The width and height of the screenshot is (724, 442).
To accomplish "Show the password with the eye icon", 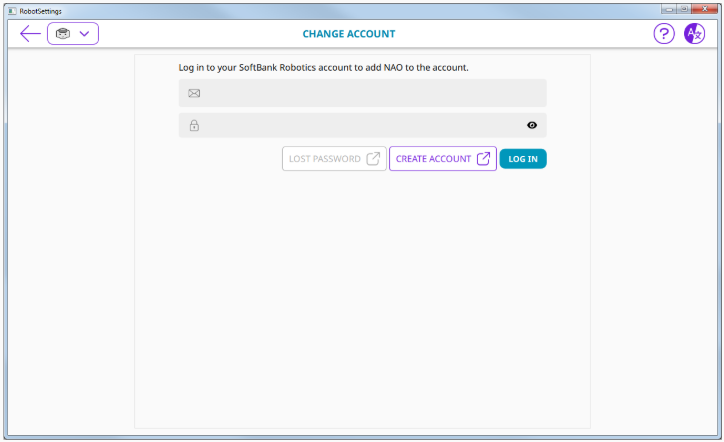I will click(x=532, y=125).
